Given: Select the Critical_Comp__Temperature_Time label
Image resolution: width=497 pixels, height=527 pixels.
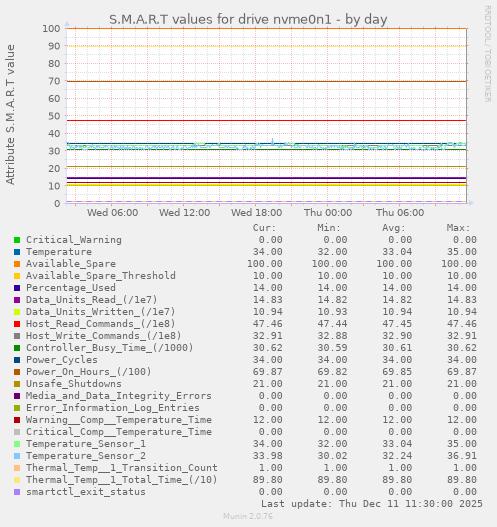Looking at the screenshot, I should tap(119, 432).
